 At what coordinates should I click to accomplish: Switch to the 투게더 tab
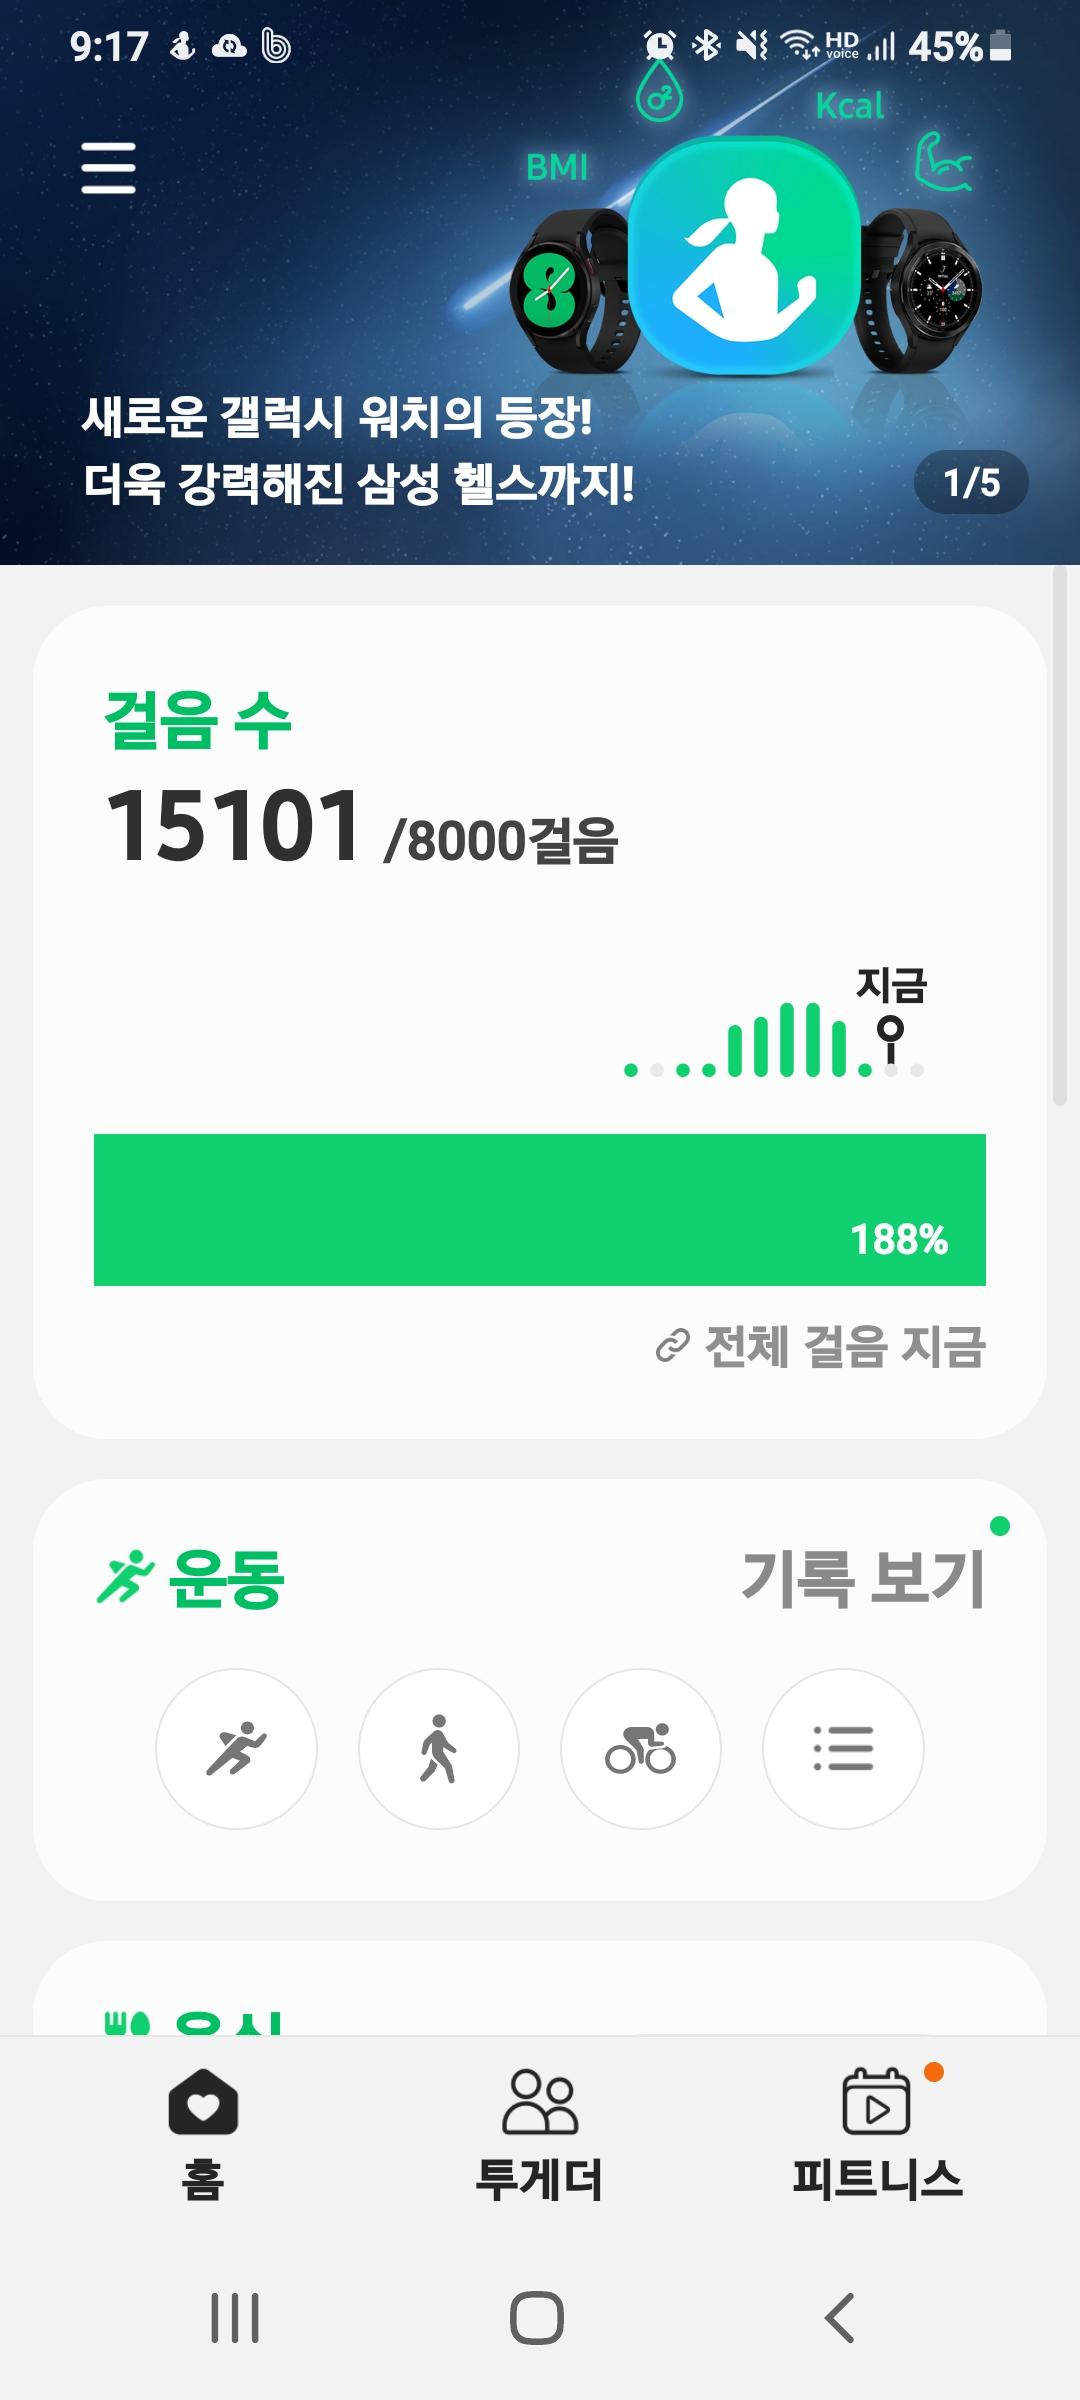click(540, 2131)
